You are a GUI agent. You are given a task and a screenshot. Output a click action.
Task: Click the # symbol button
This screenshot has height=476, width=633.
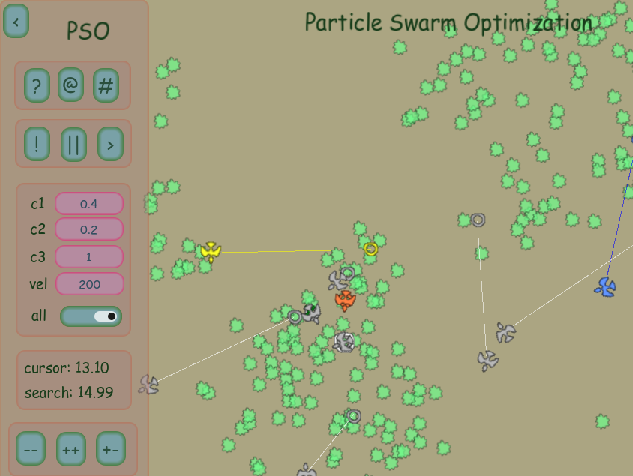(106, 86)
